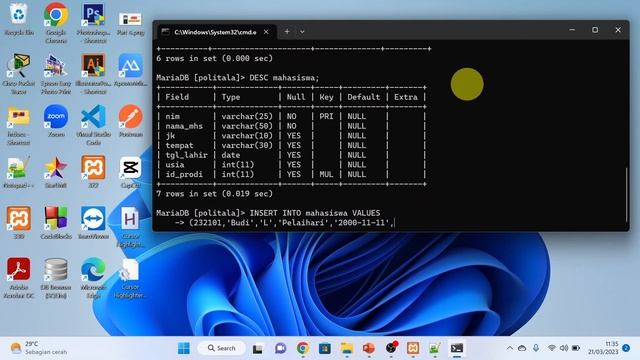Screen dimensions: 640x360
Task: Close the cmd.exe terminal tab
Action: pyautogui.click(x=266, y=32)
